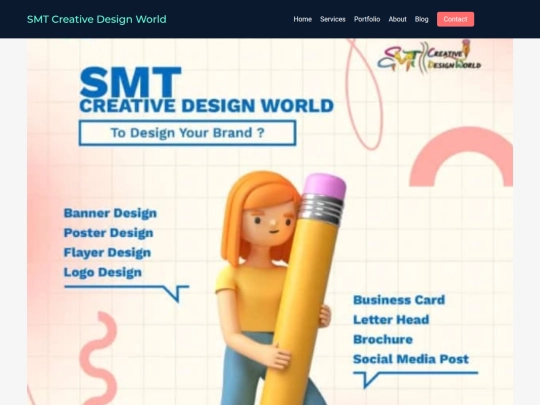Click the 'Logo Design' text
The width and height of the screenshot is (540, 405).
103,272
